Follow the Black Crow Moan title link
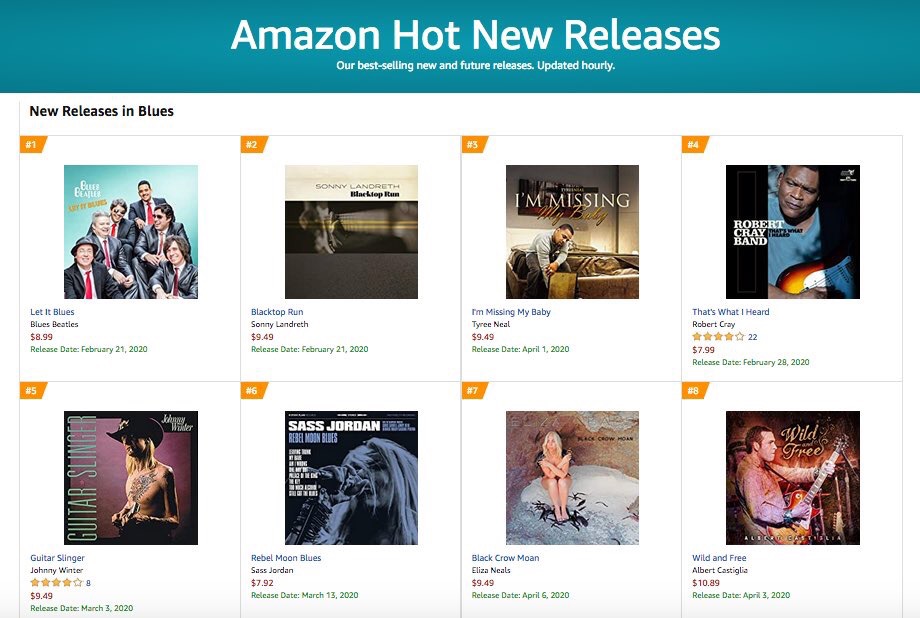This screenshot has height=618, width=920. [505, 558]
